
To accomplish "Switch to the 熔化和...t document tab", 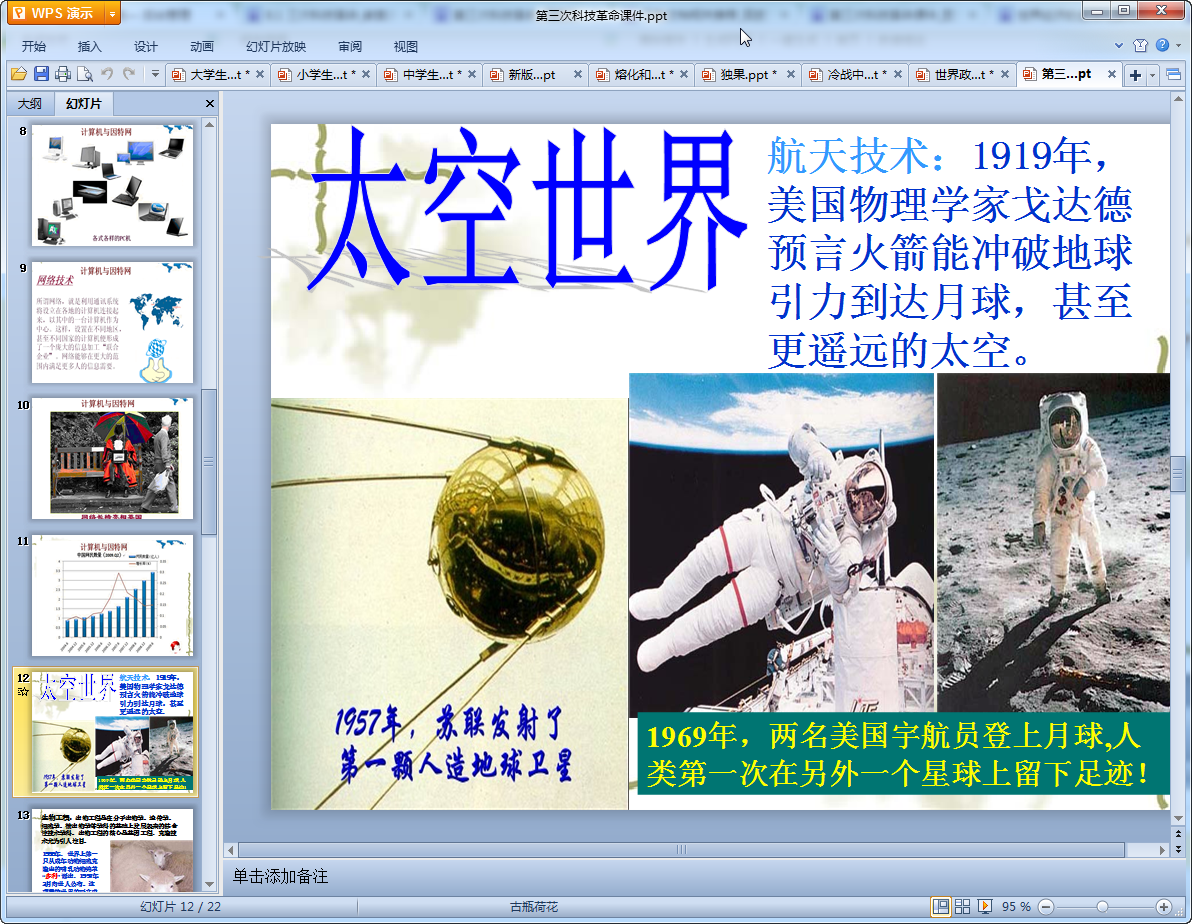I will point(636,75).
